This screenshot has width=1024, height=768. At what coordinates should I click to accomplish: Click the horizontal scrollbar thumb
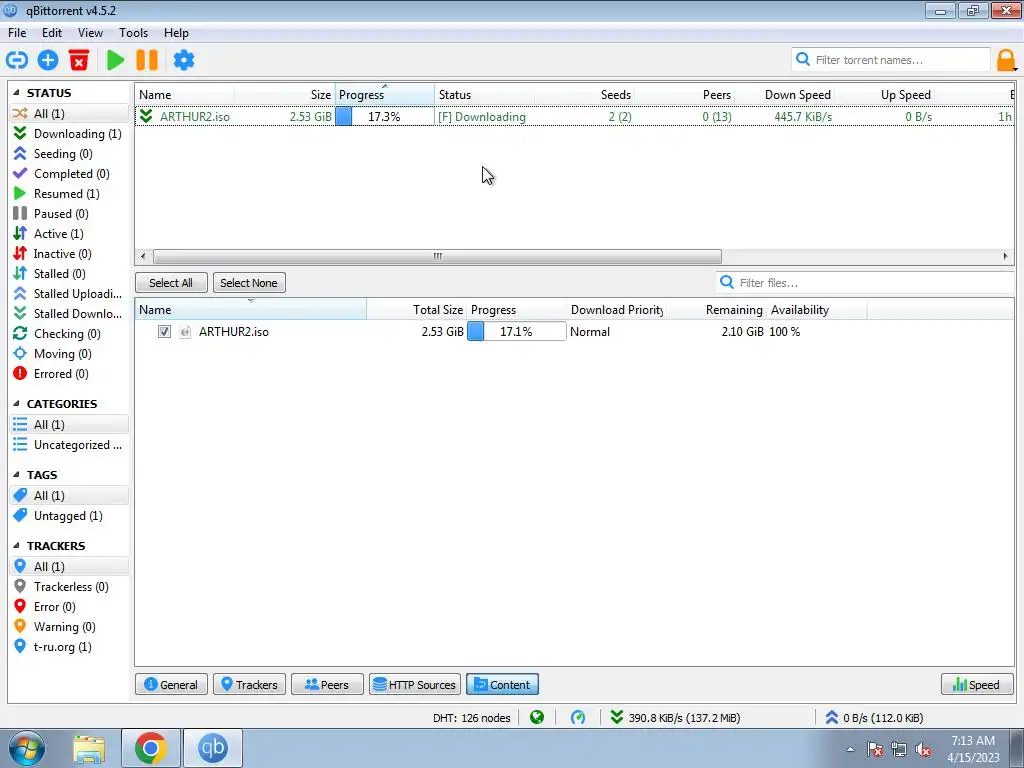437,256
